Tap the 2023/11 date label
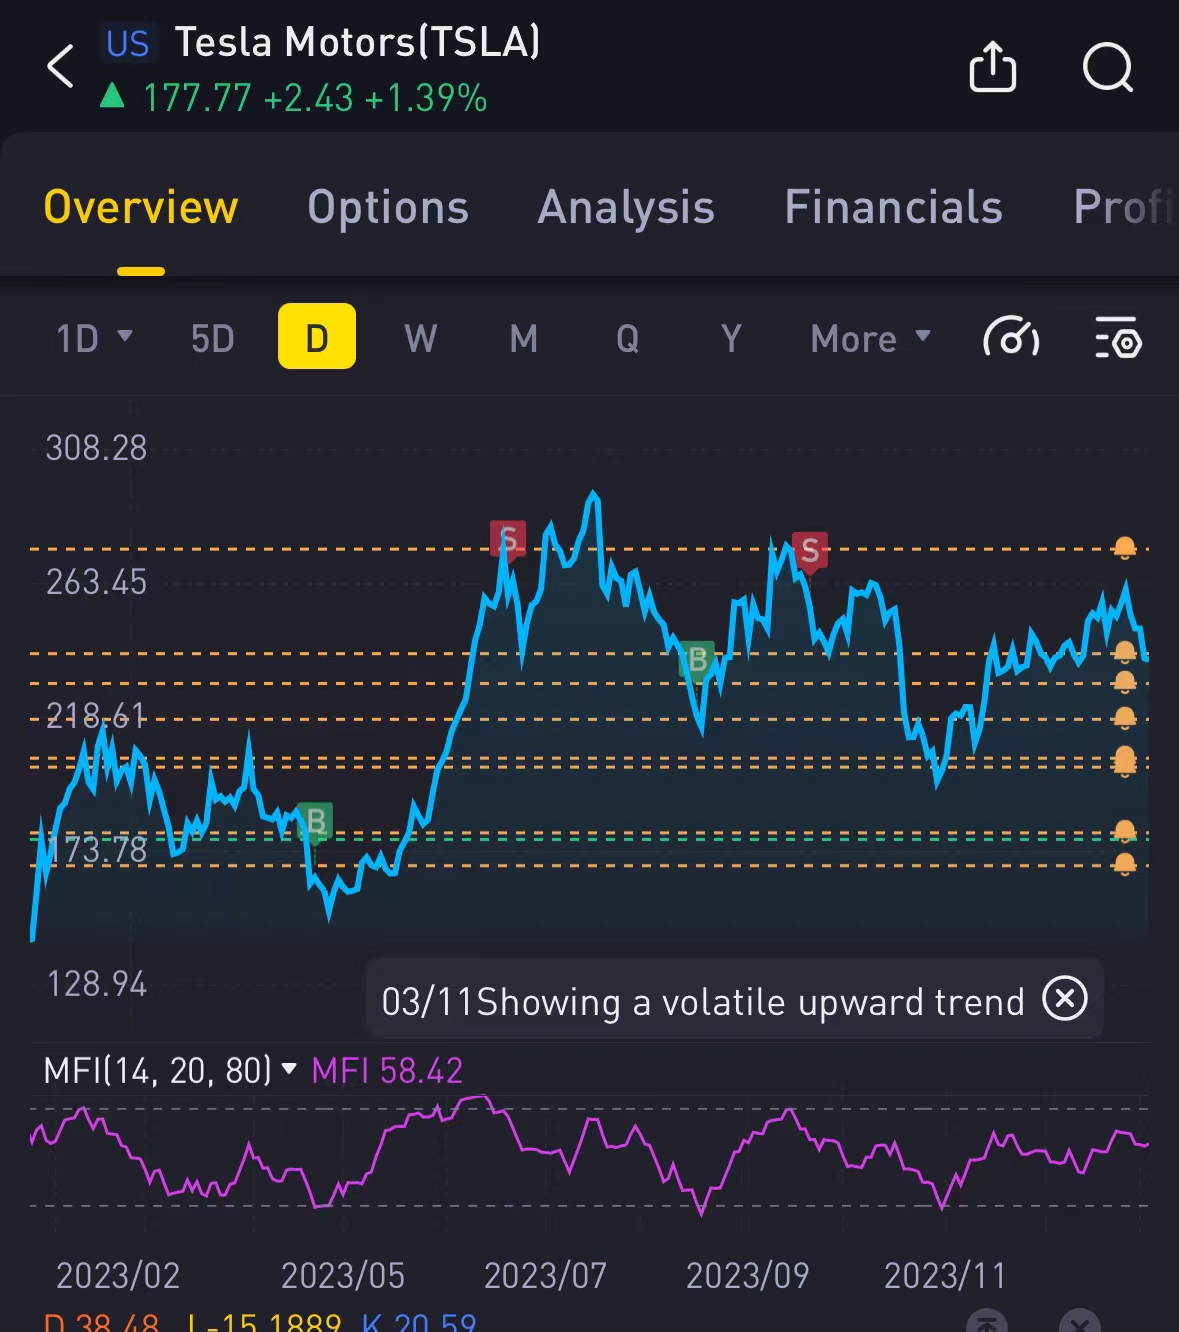 click(x=944, y=1275)
